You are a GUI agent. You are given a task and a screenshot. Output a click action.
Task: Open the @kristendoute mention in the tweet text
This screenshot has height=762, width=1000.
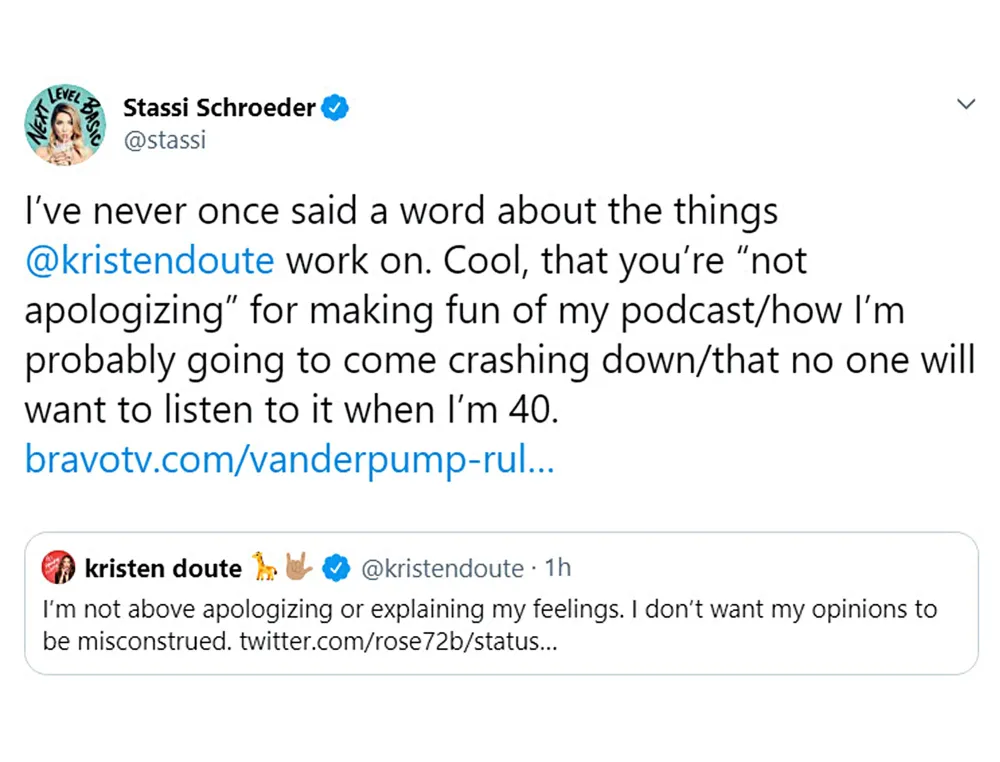[x=148, y=260]
